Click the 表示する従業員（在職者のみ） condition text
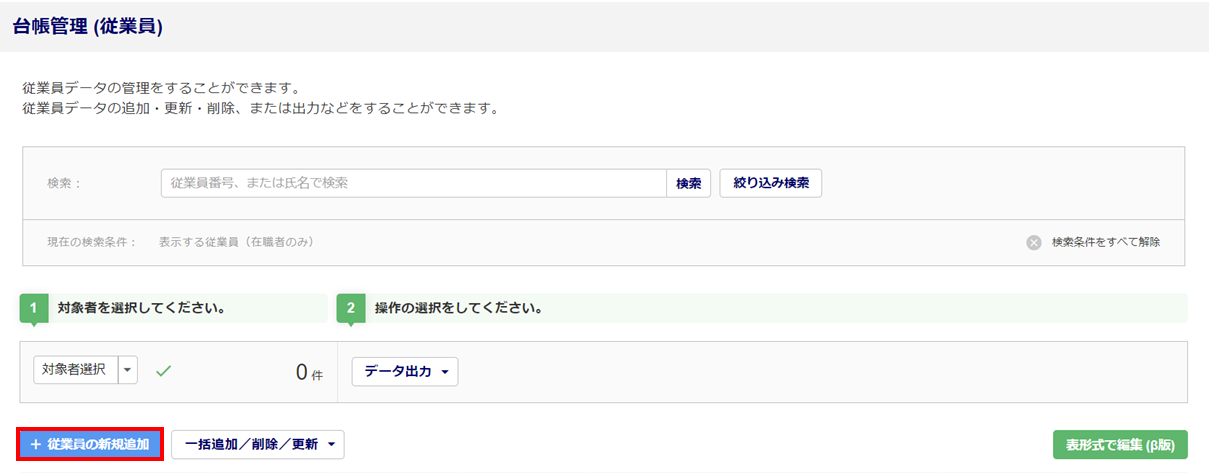 click(236, 242)
